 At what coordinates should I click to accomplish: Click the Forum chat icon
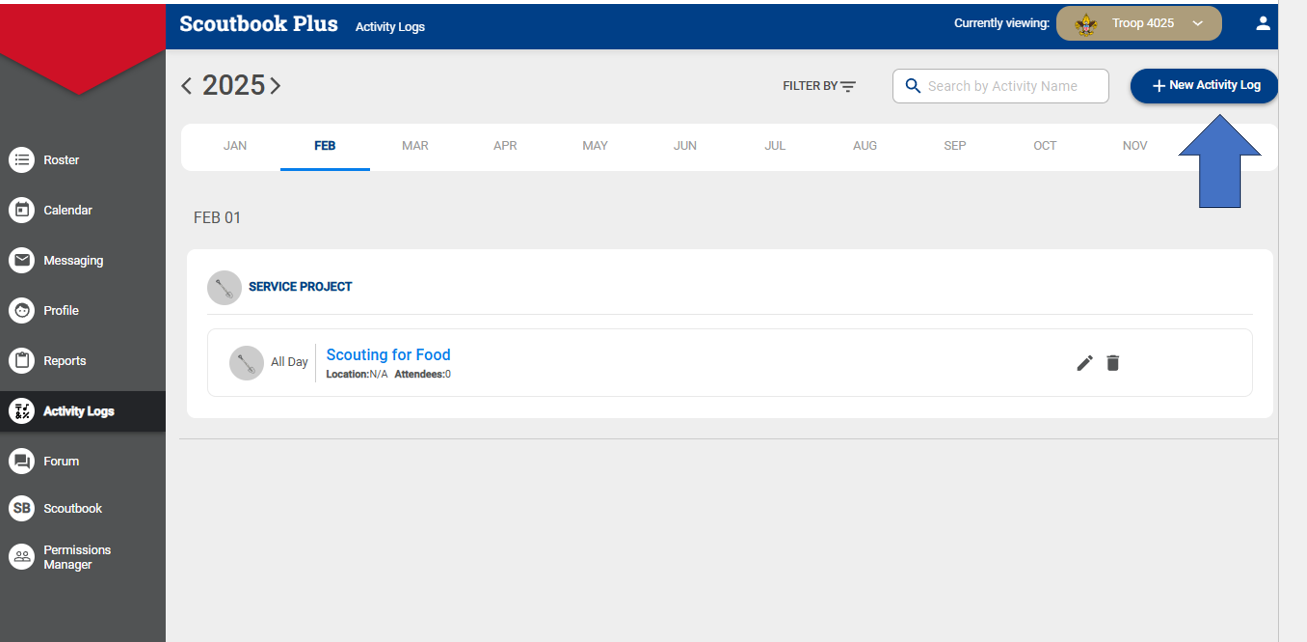coord(21,461)
